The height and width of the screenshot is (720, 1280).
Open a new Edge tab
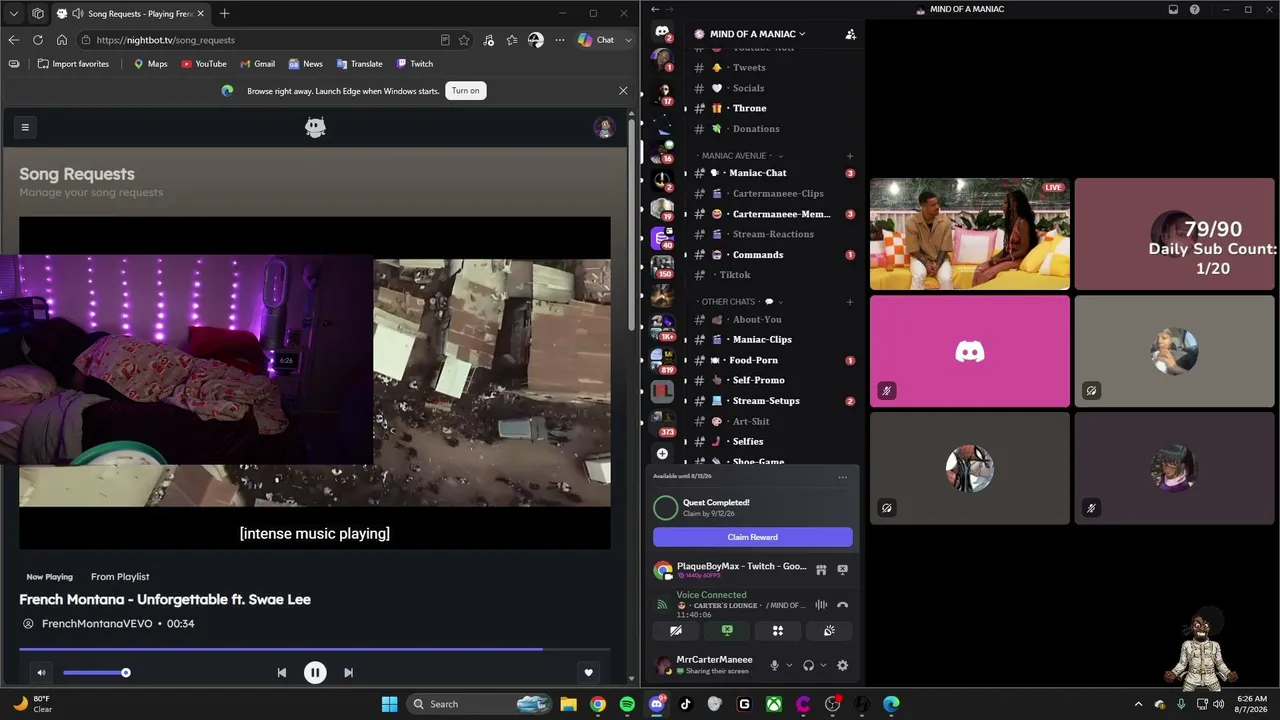(224, 13)
